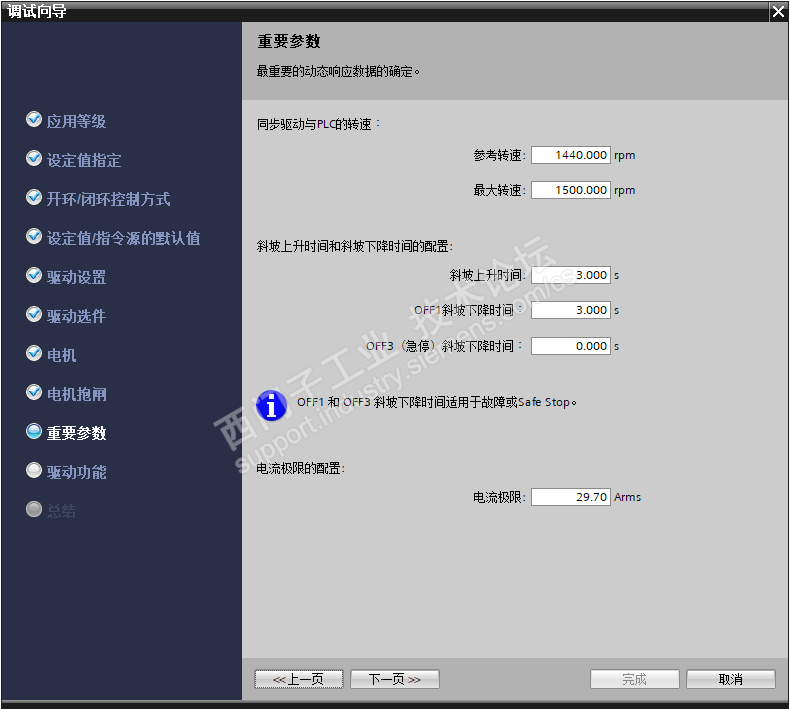Go to the 设定值指定 step
The height and width of the screenshot is (710, 790).
[84, 160]
